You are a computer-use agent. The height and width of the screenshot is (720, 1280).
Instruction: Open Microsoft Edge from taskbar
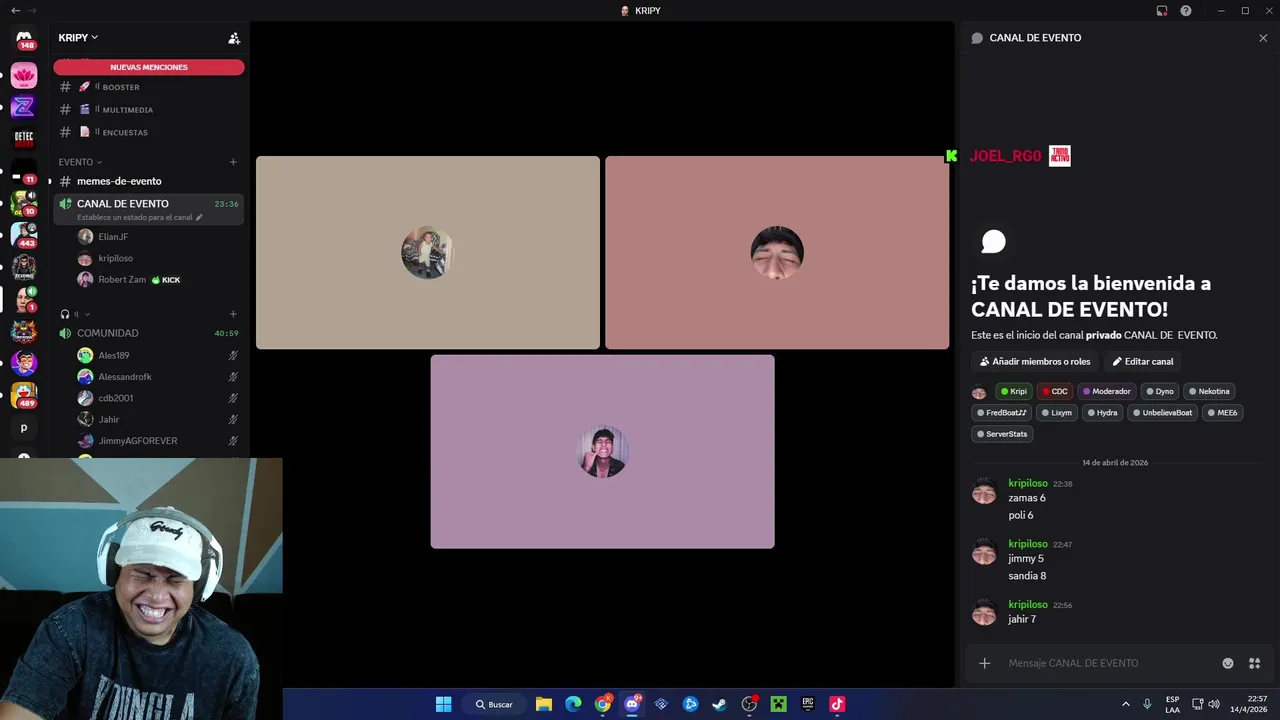click(573, 704)
